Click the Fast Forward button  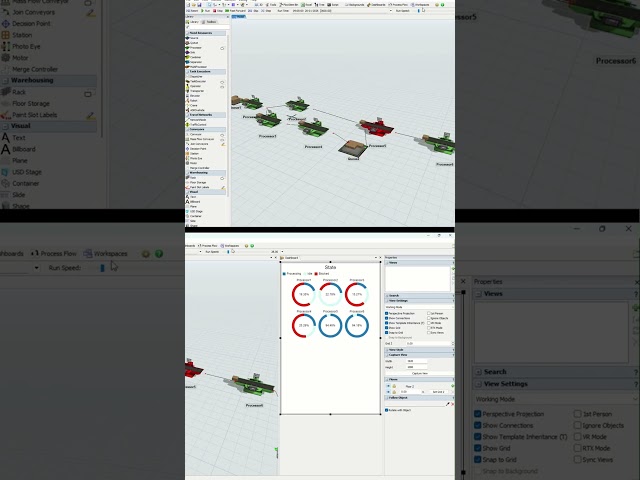236,11
